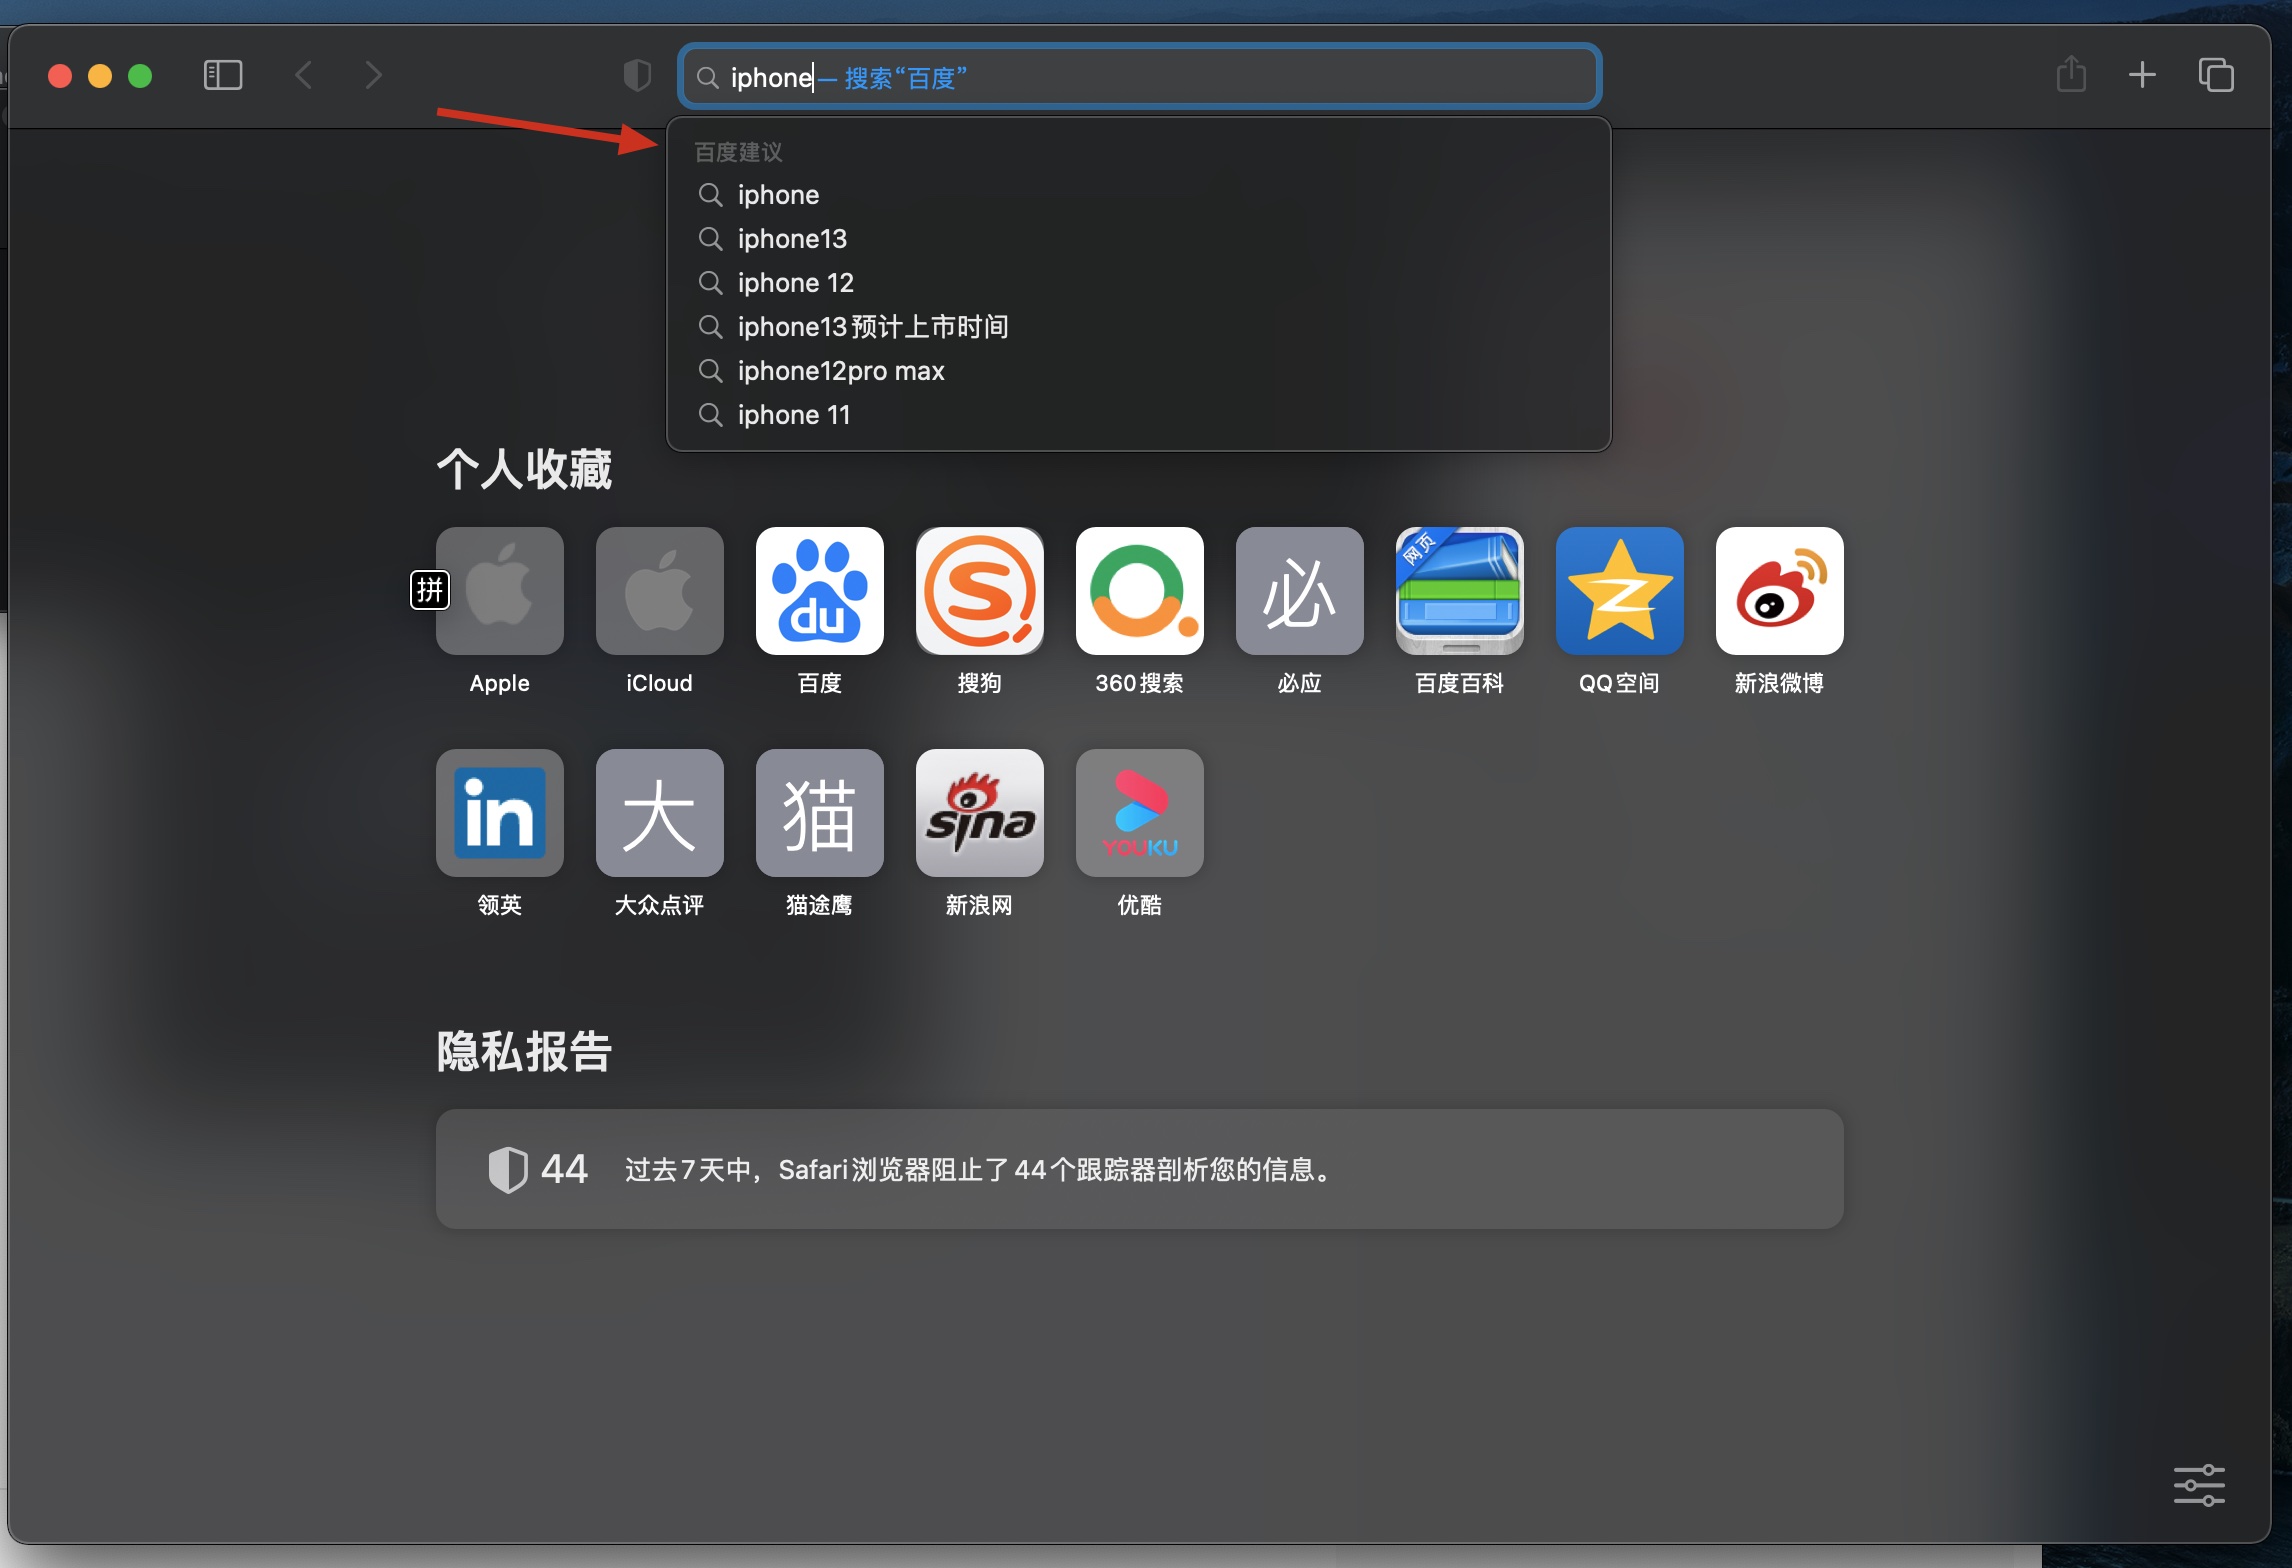Open the Youku video favorite

click(x=1139, y=813)
